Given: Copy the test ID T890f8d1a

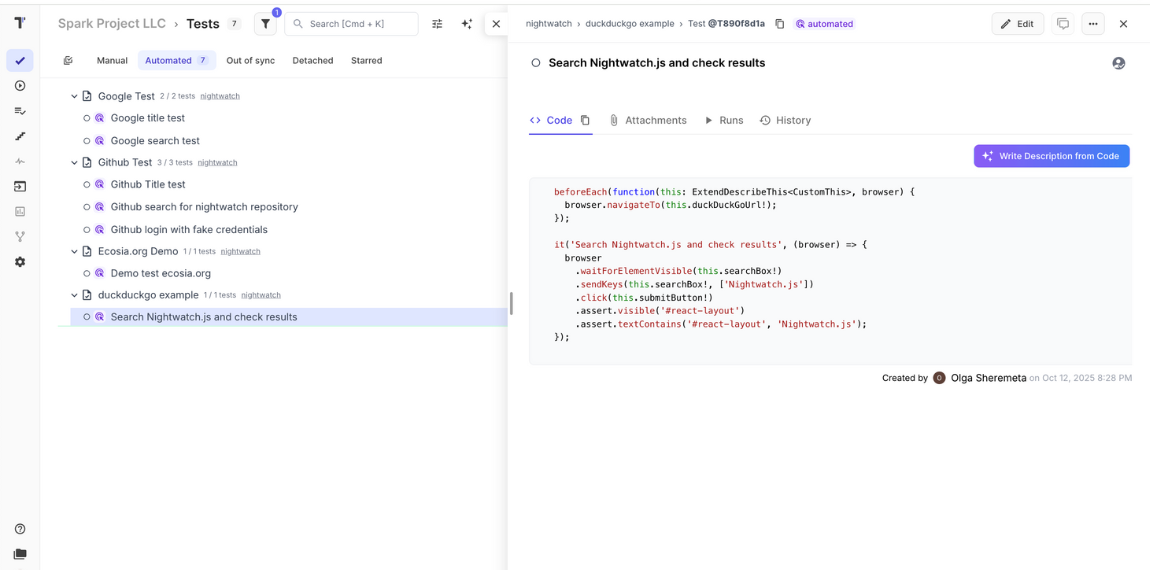Looking at the screenshot, I should click(780, 24).
